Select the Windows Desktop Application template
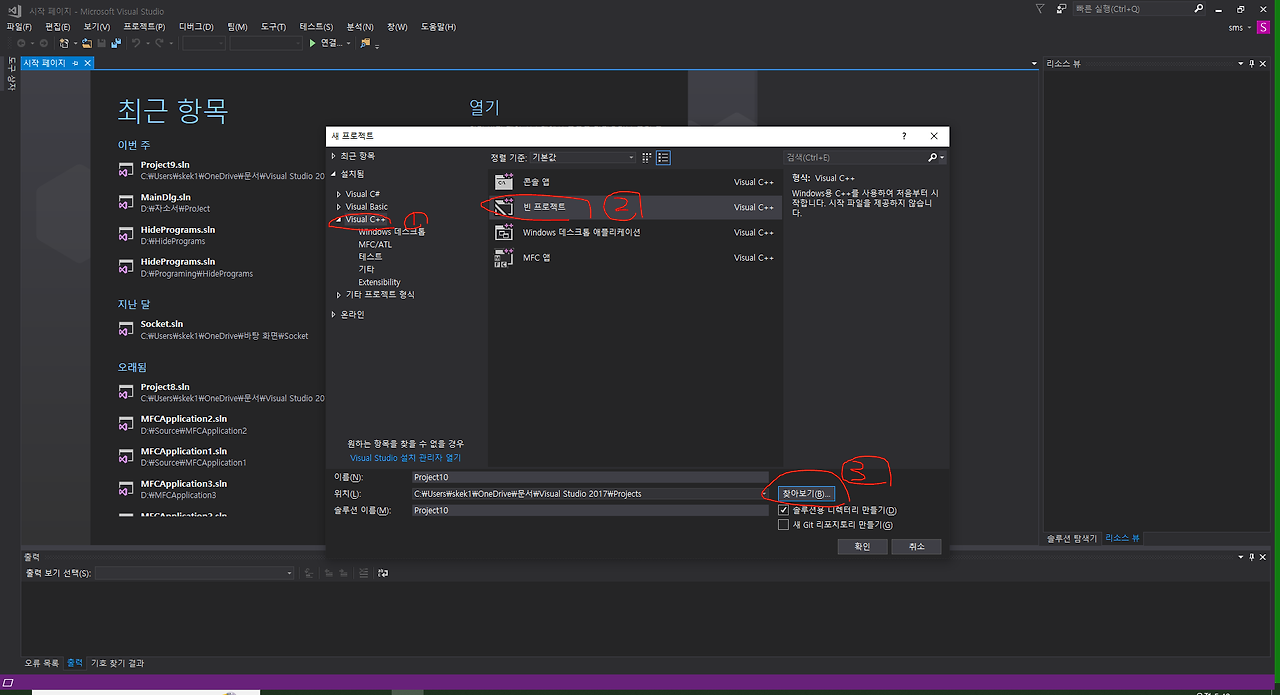1280x695 pixels. click(x=635, y=232)
